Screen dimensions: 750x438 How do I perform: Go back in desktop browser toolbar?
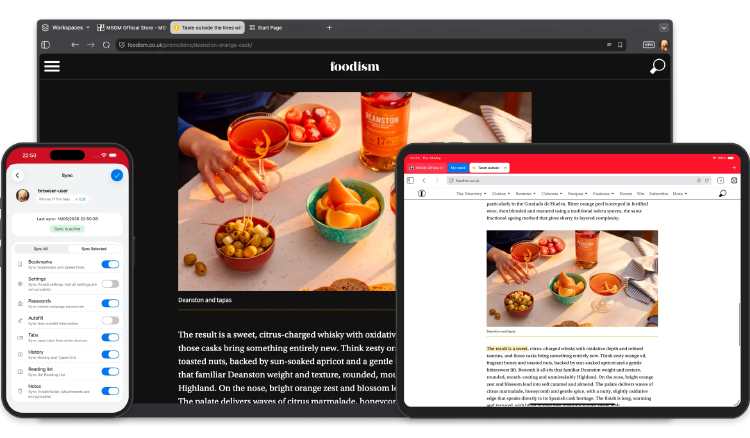(x=75, y=45)
